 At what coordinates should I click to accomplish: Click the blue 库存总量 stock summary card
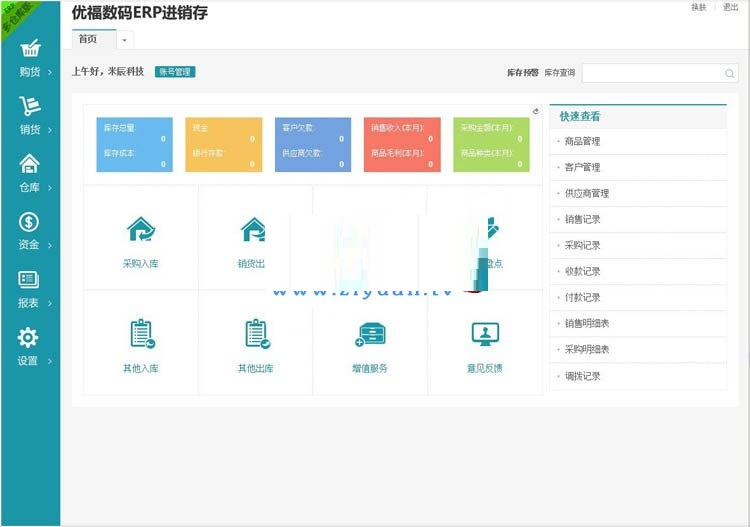click(x=133, y=145)
